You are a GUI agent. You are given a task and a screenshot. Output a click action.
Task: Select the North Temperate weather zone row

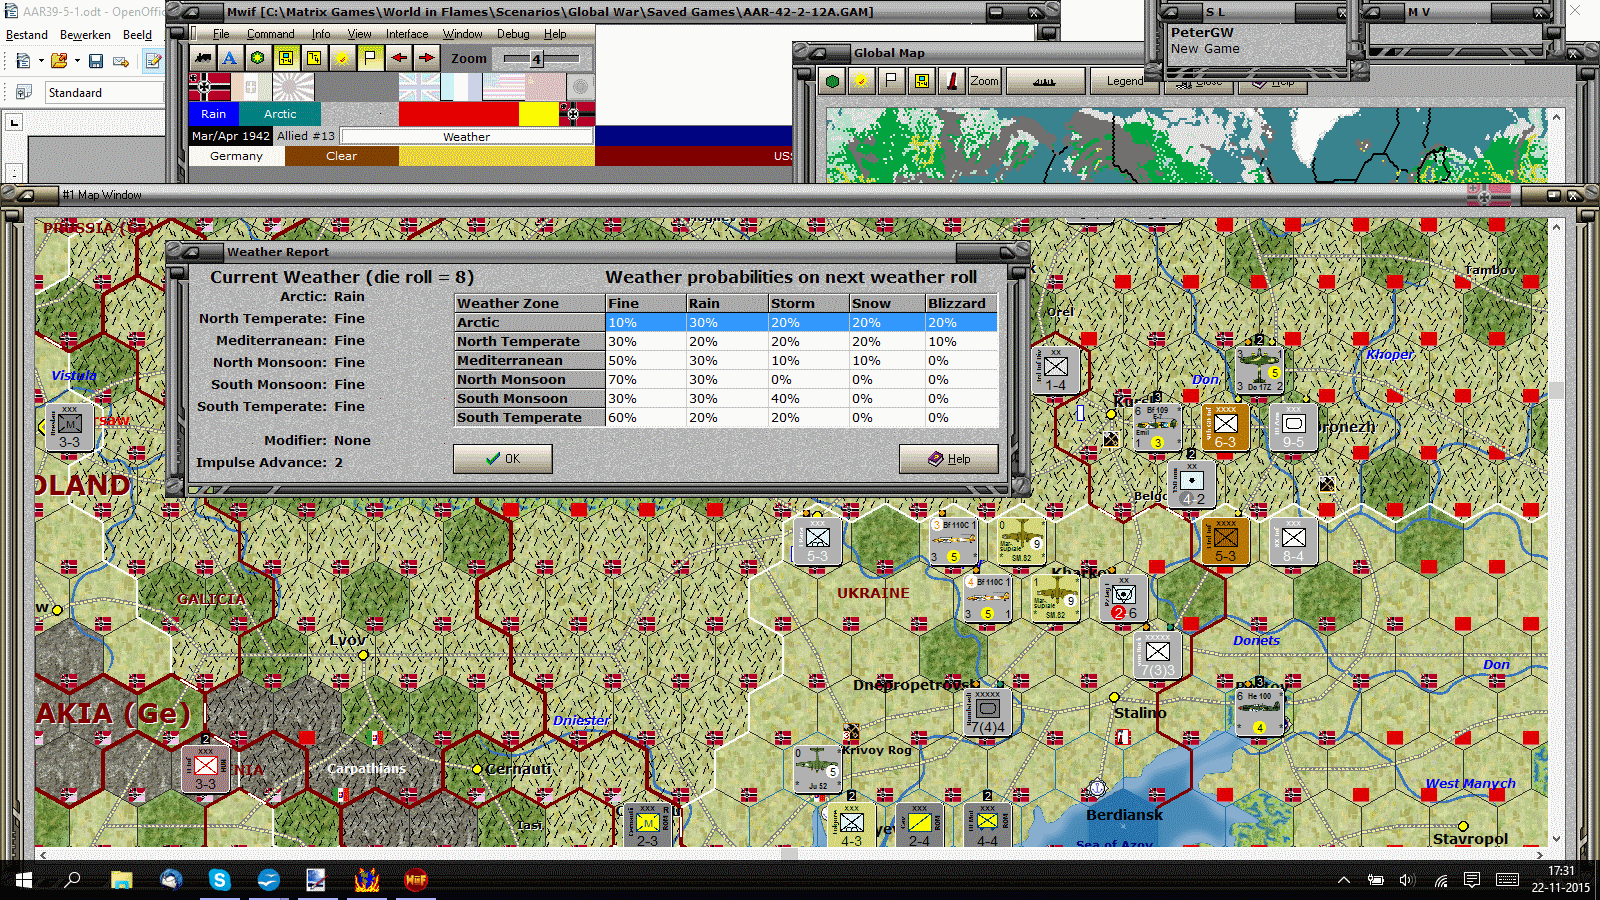(726, 341)
